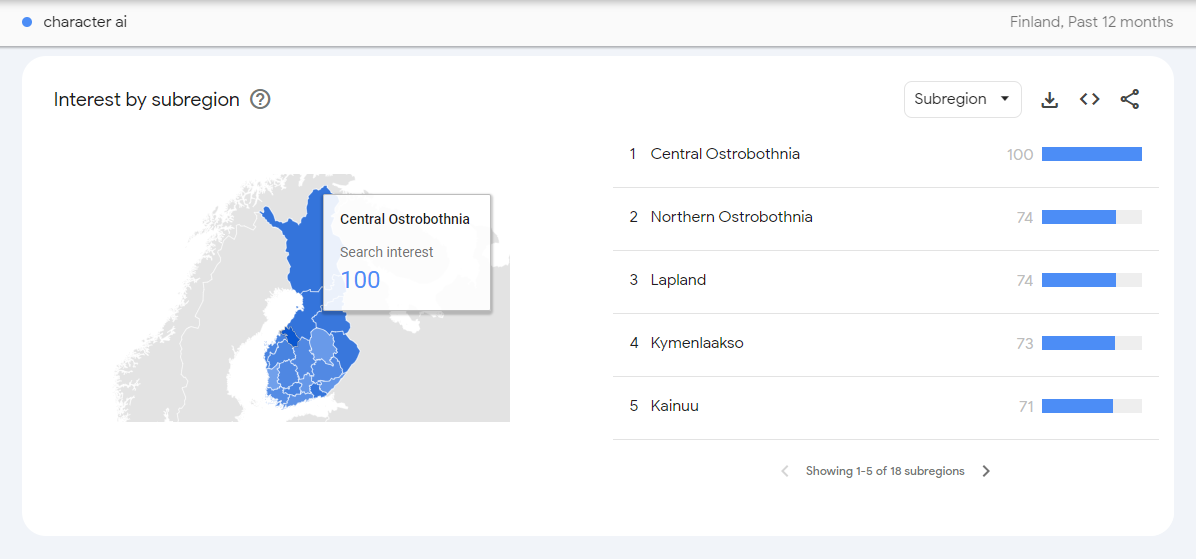
Task: Open the embed code icon
Action: pos(1089,99)
